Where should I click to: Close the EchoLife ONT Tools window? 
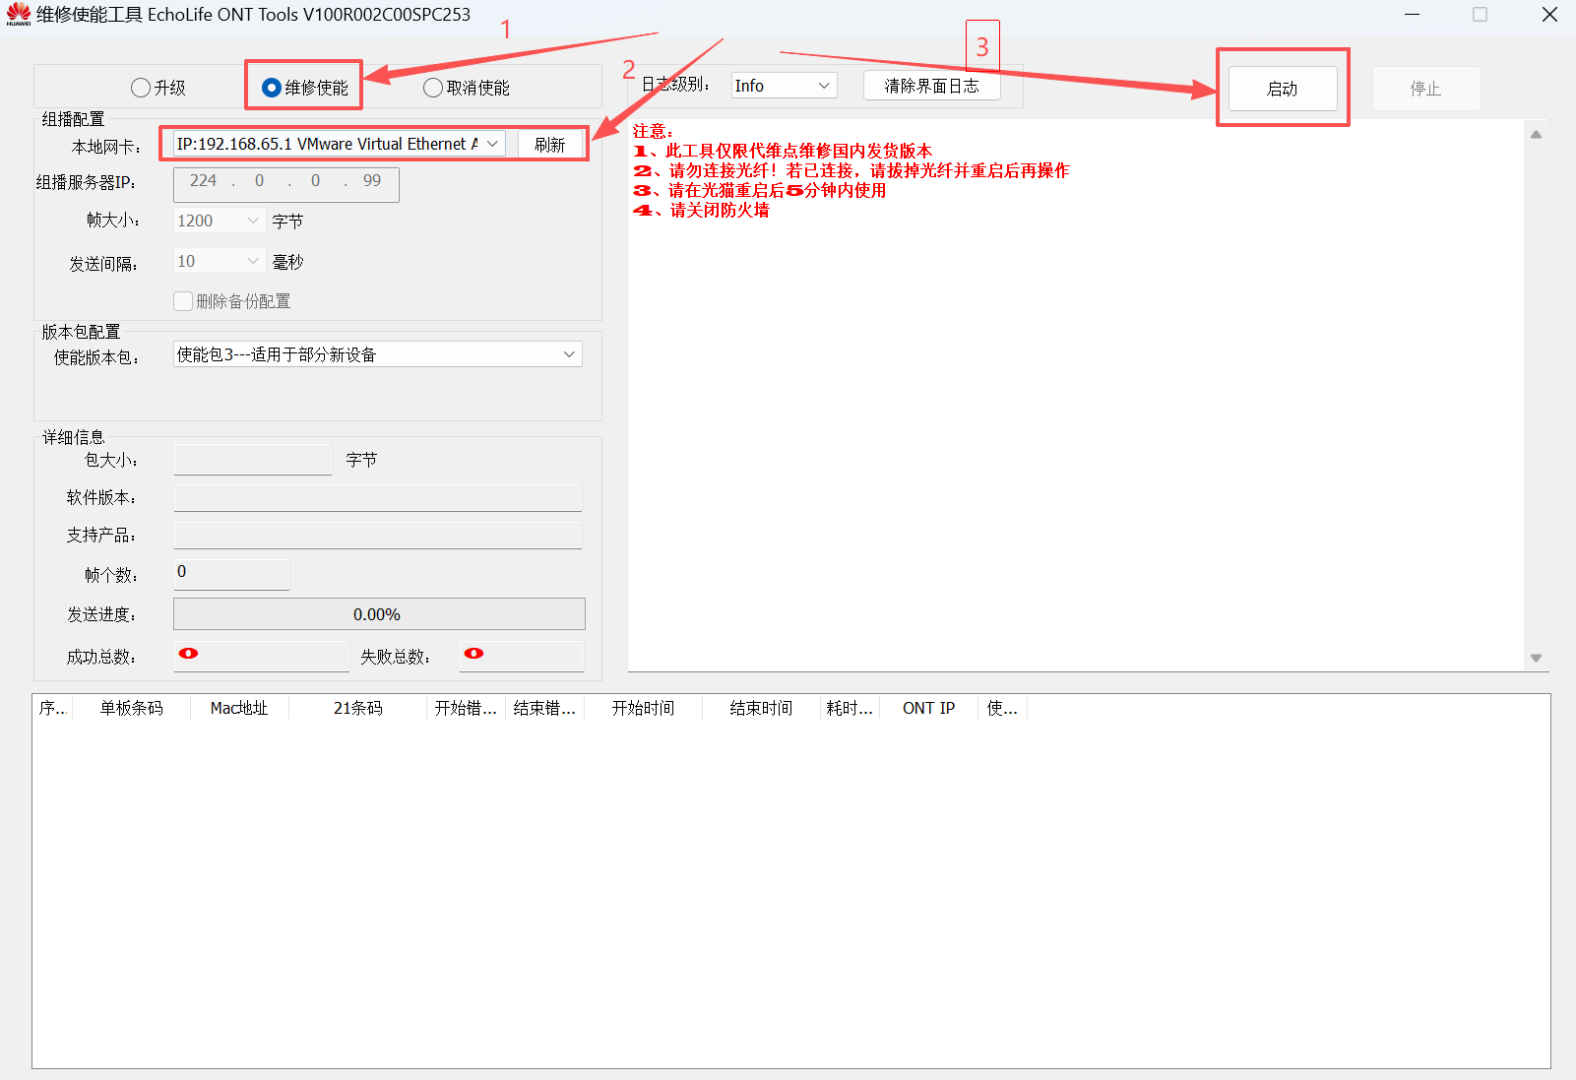(x=1549, y=15)
